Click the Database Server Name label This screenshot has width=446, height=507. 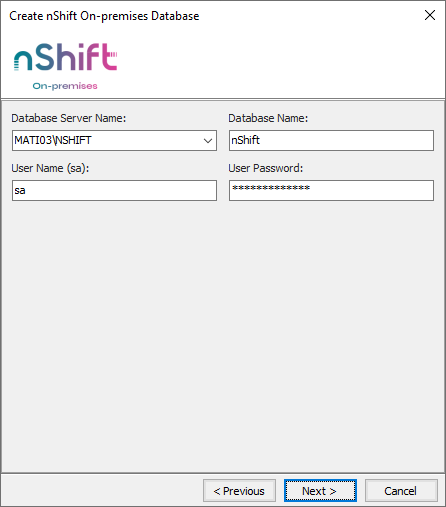[x=69, y=118]
